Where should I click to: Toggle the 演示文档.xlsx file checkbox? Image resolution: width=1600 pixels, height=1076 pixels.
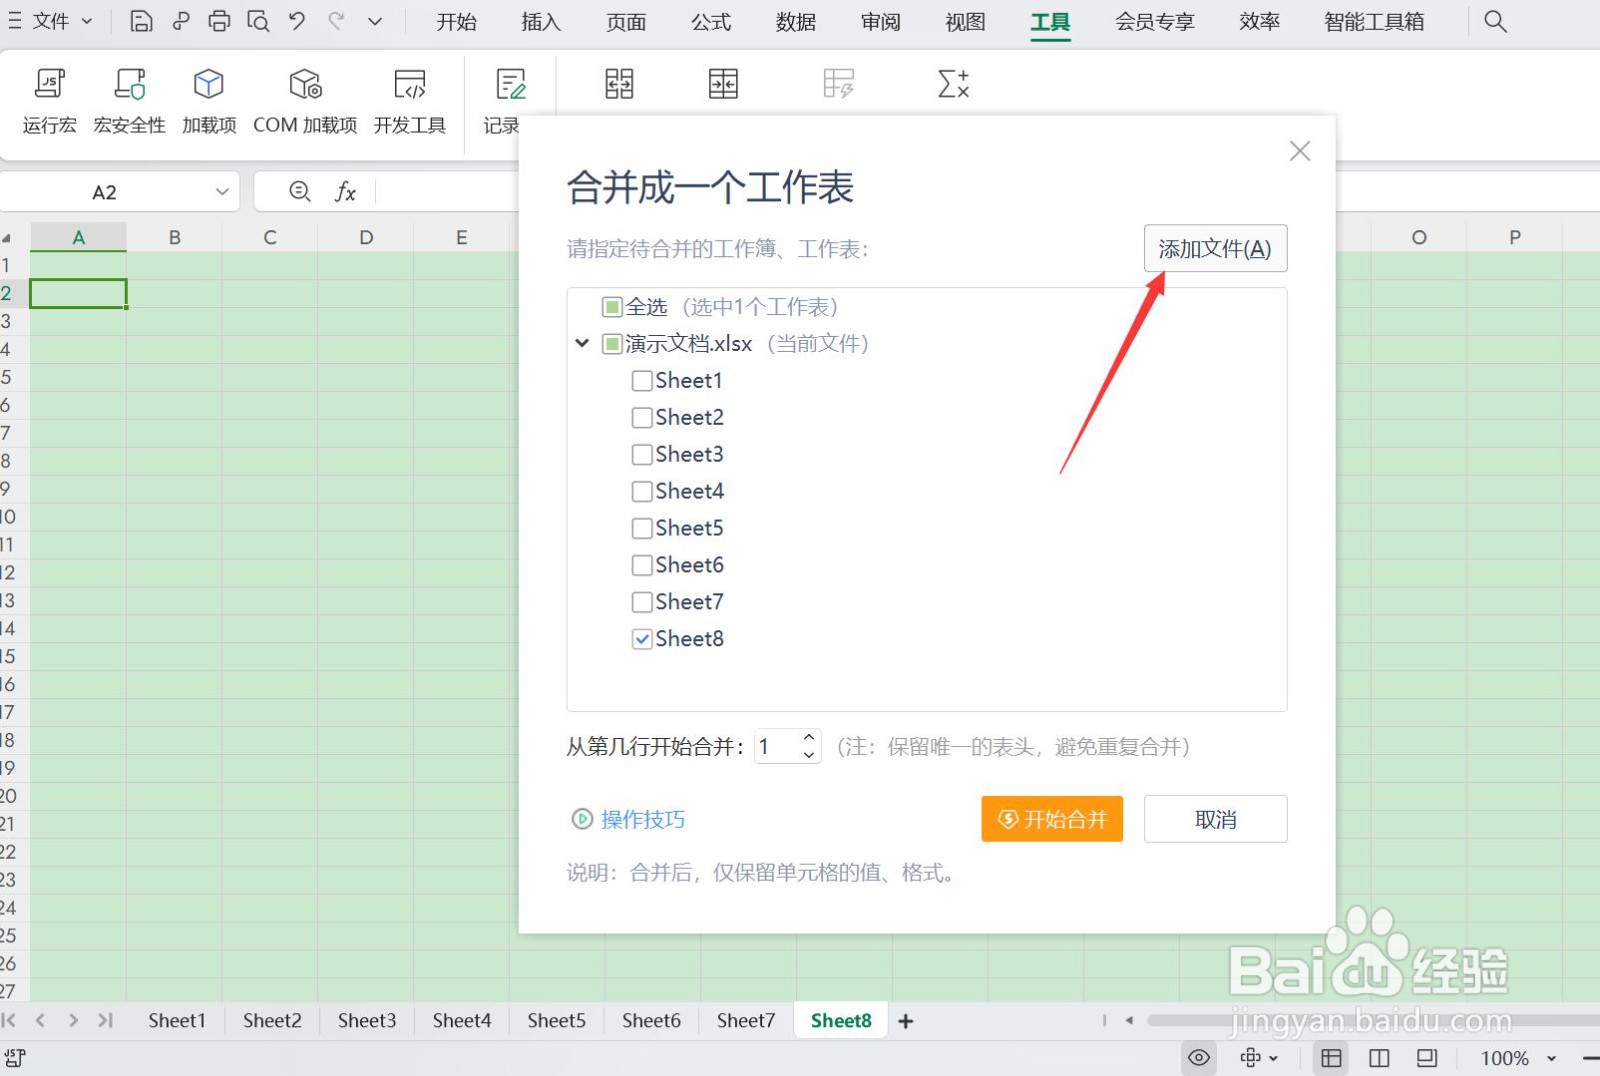click(x=612, y=344)
